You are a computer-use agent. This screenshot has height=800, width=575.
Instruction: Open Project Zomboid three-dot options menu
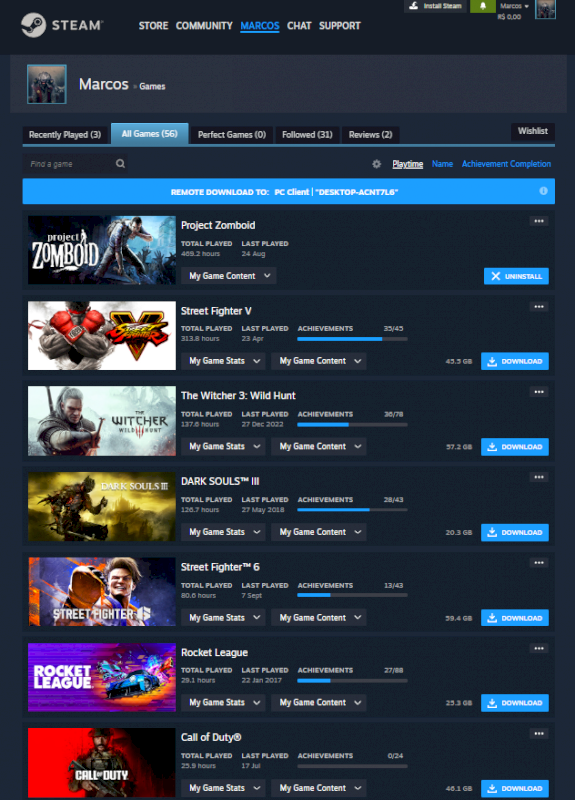pyautogui.click(x=539, y=221)
